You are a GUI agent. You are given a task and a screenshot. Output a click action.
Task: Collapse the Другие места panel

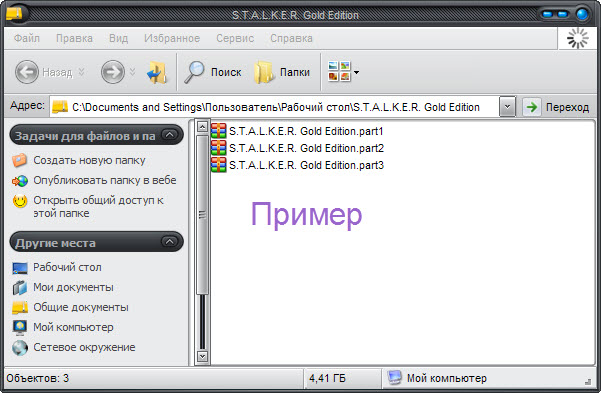pos(169,242)
